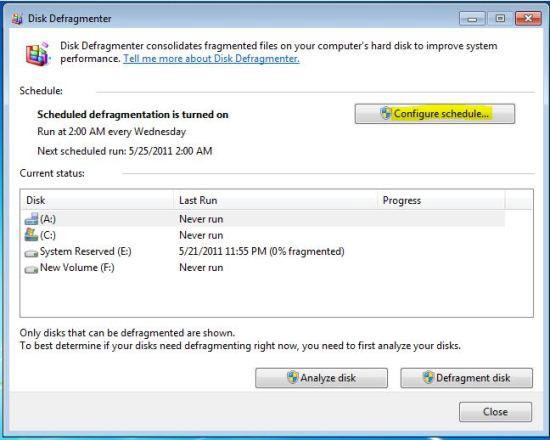Click Scheduled defragmentation is turned on text

click(x=133, y=114)
